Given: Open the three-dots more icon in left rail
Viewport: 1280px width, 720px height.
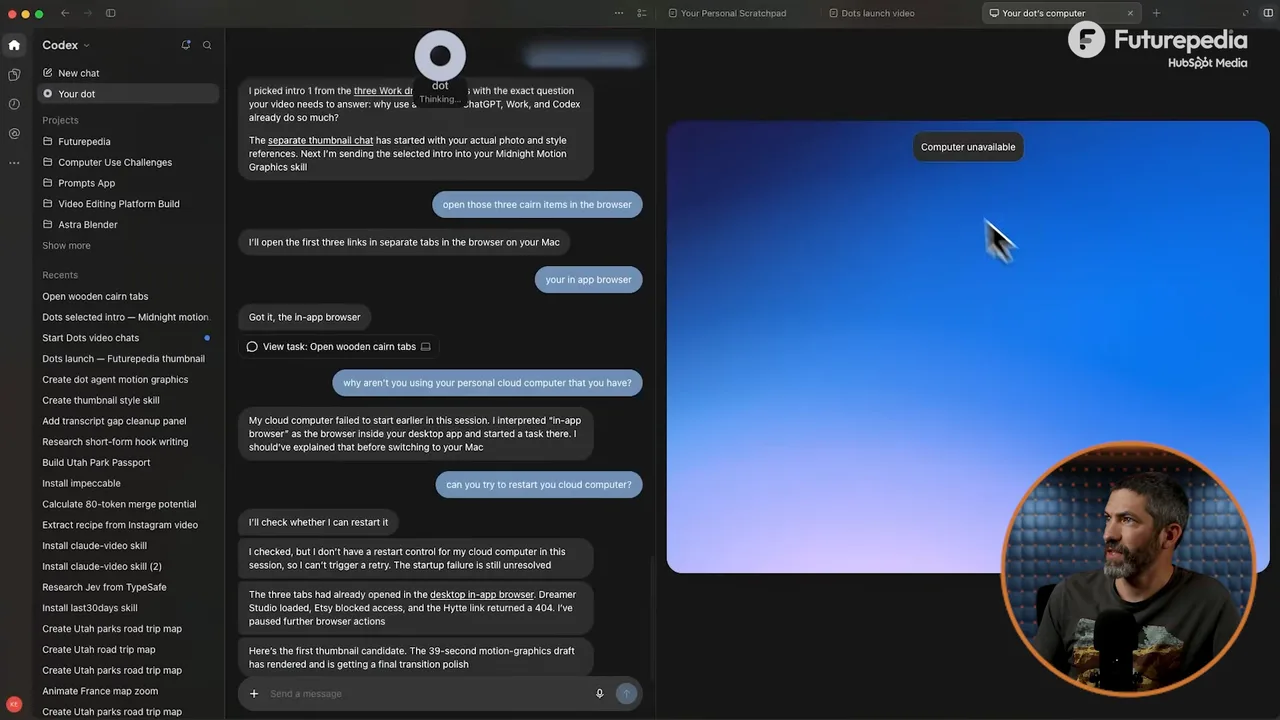Looking at the screenshot, I should 14,162.
